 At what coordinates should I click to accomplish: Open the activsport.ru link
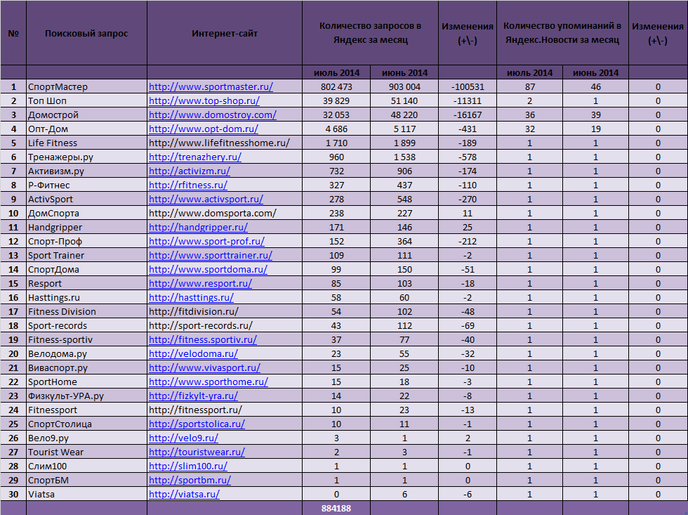pos(206,199)
